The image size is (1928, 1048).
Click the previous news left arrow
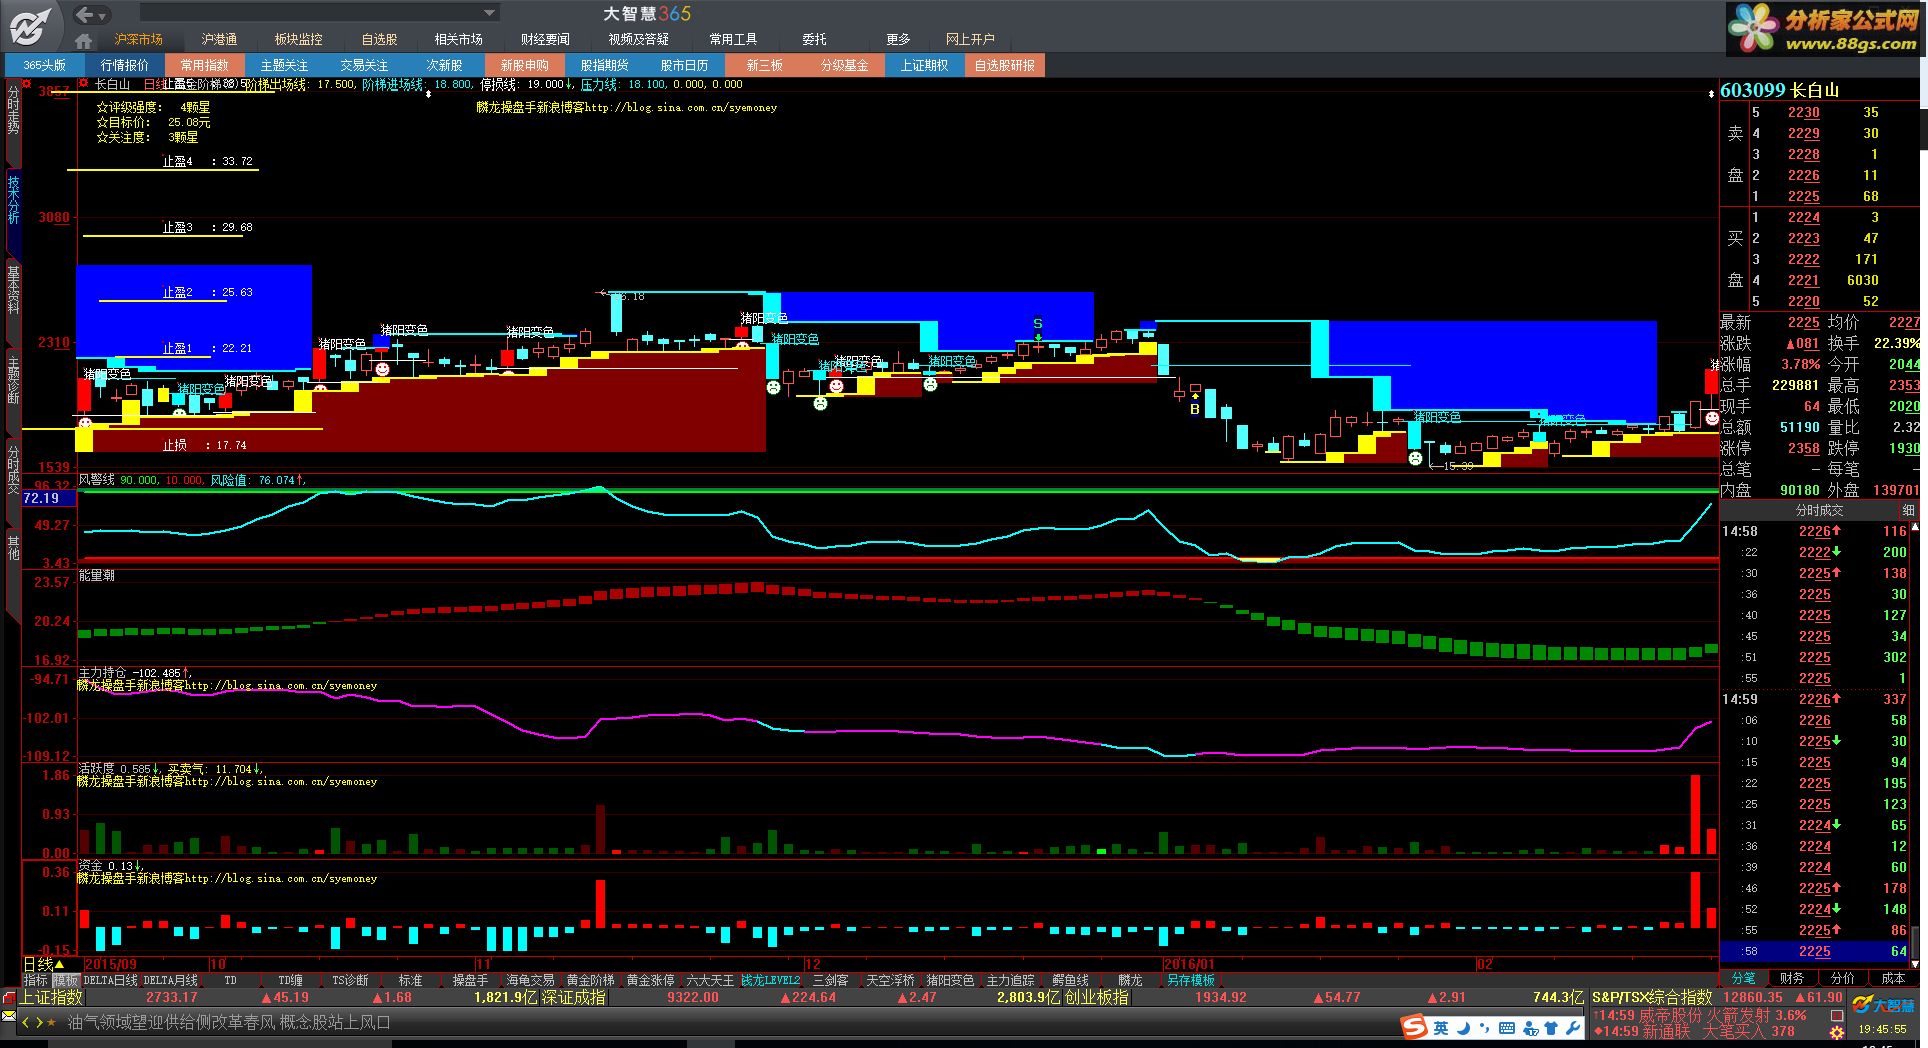(x=27, y=1023)
